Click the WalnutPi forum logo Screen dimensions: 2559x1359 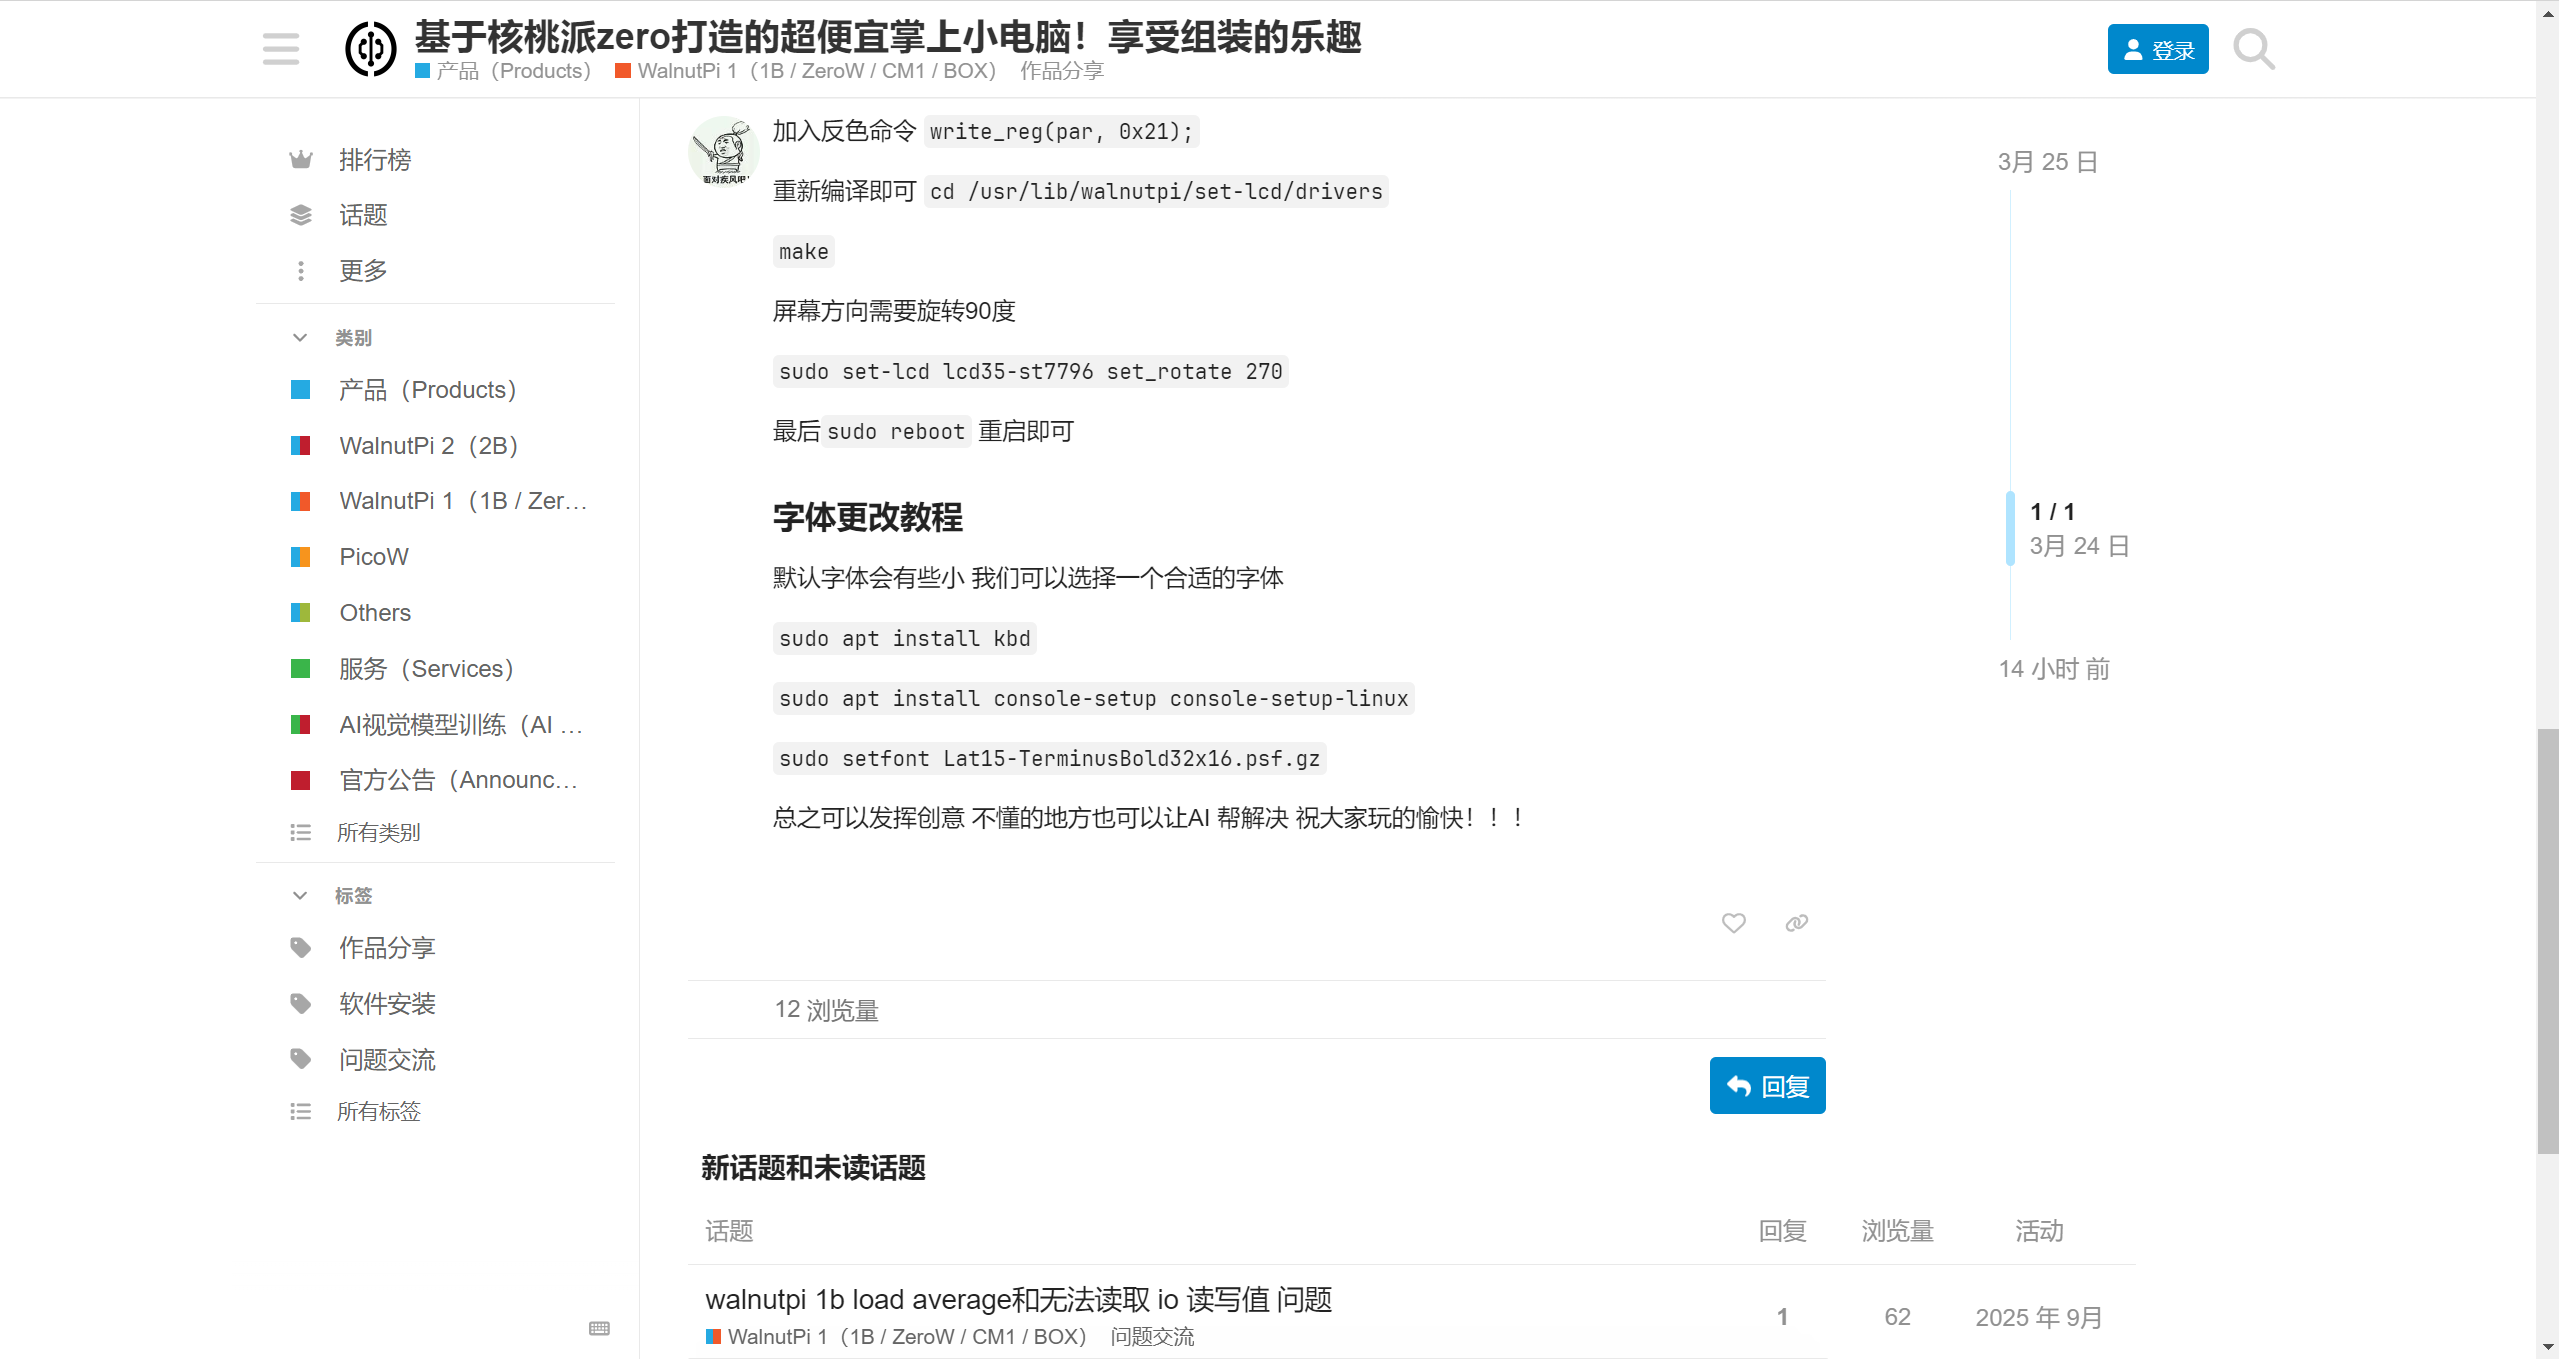(370, 48)
